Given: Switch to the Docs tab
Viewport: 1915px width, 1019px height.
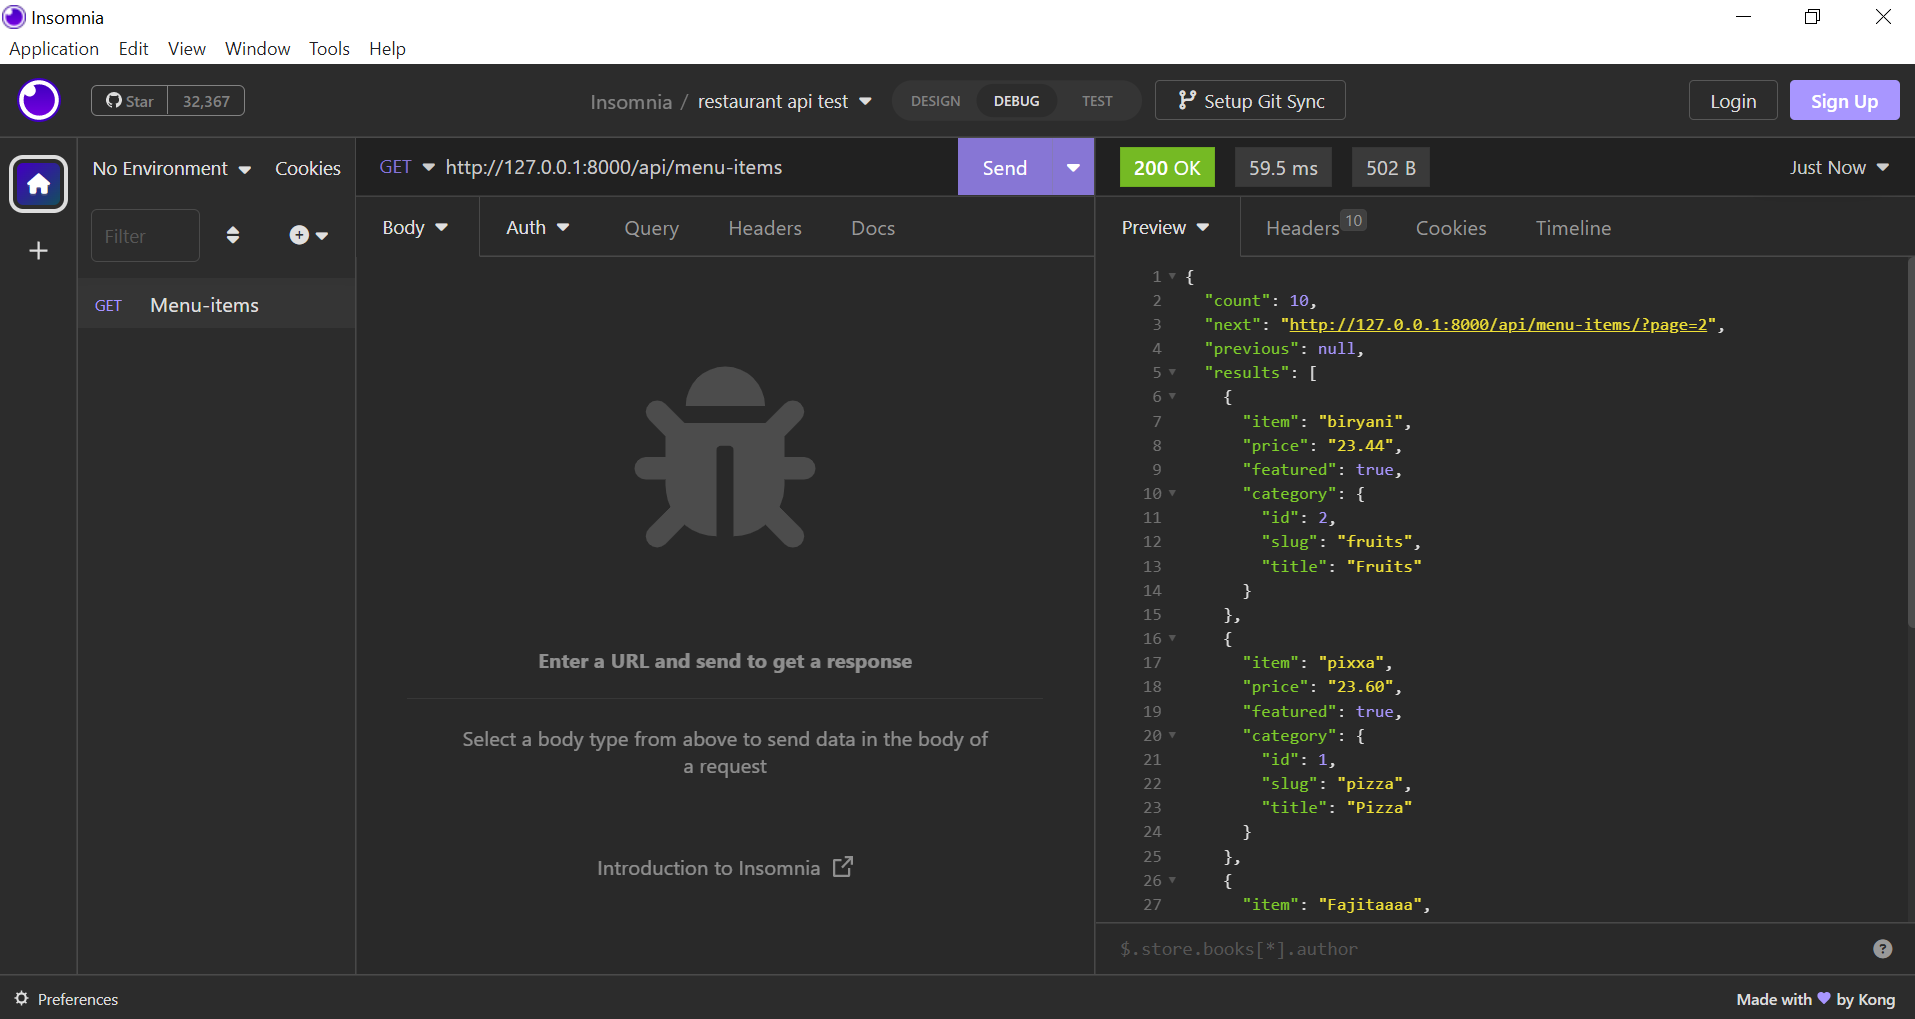Looking at the screenshot, I should [x=873, y=228].
